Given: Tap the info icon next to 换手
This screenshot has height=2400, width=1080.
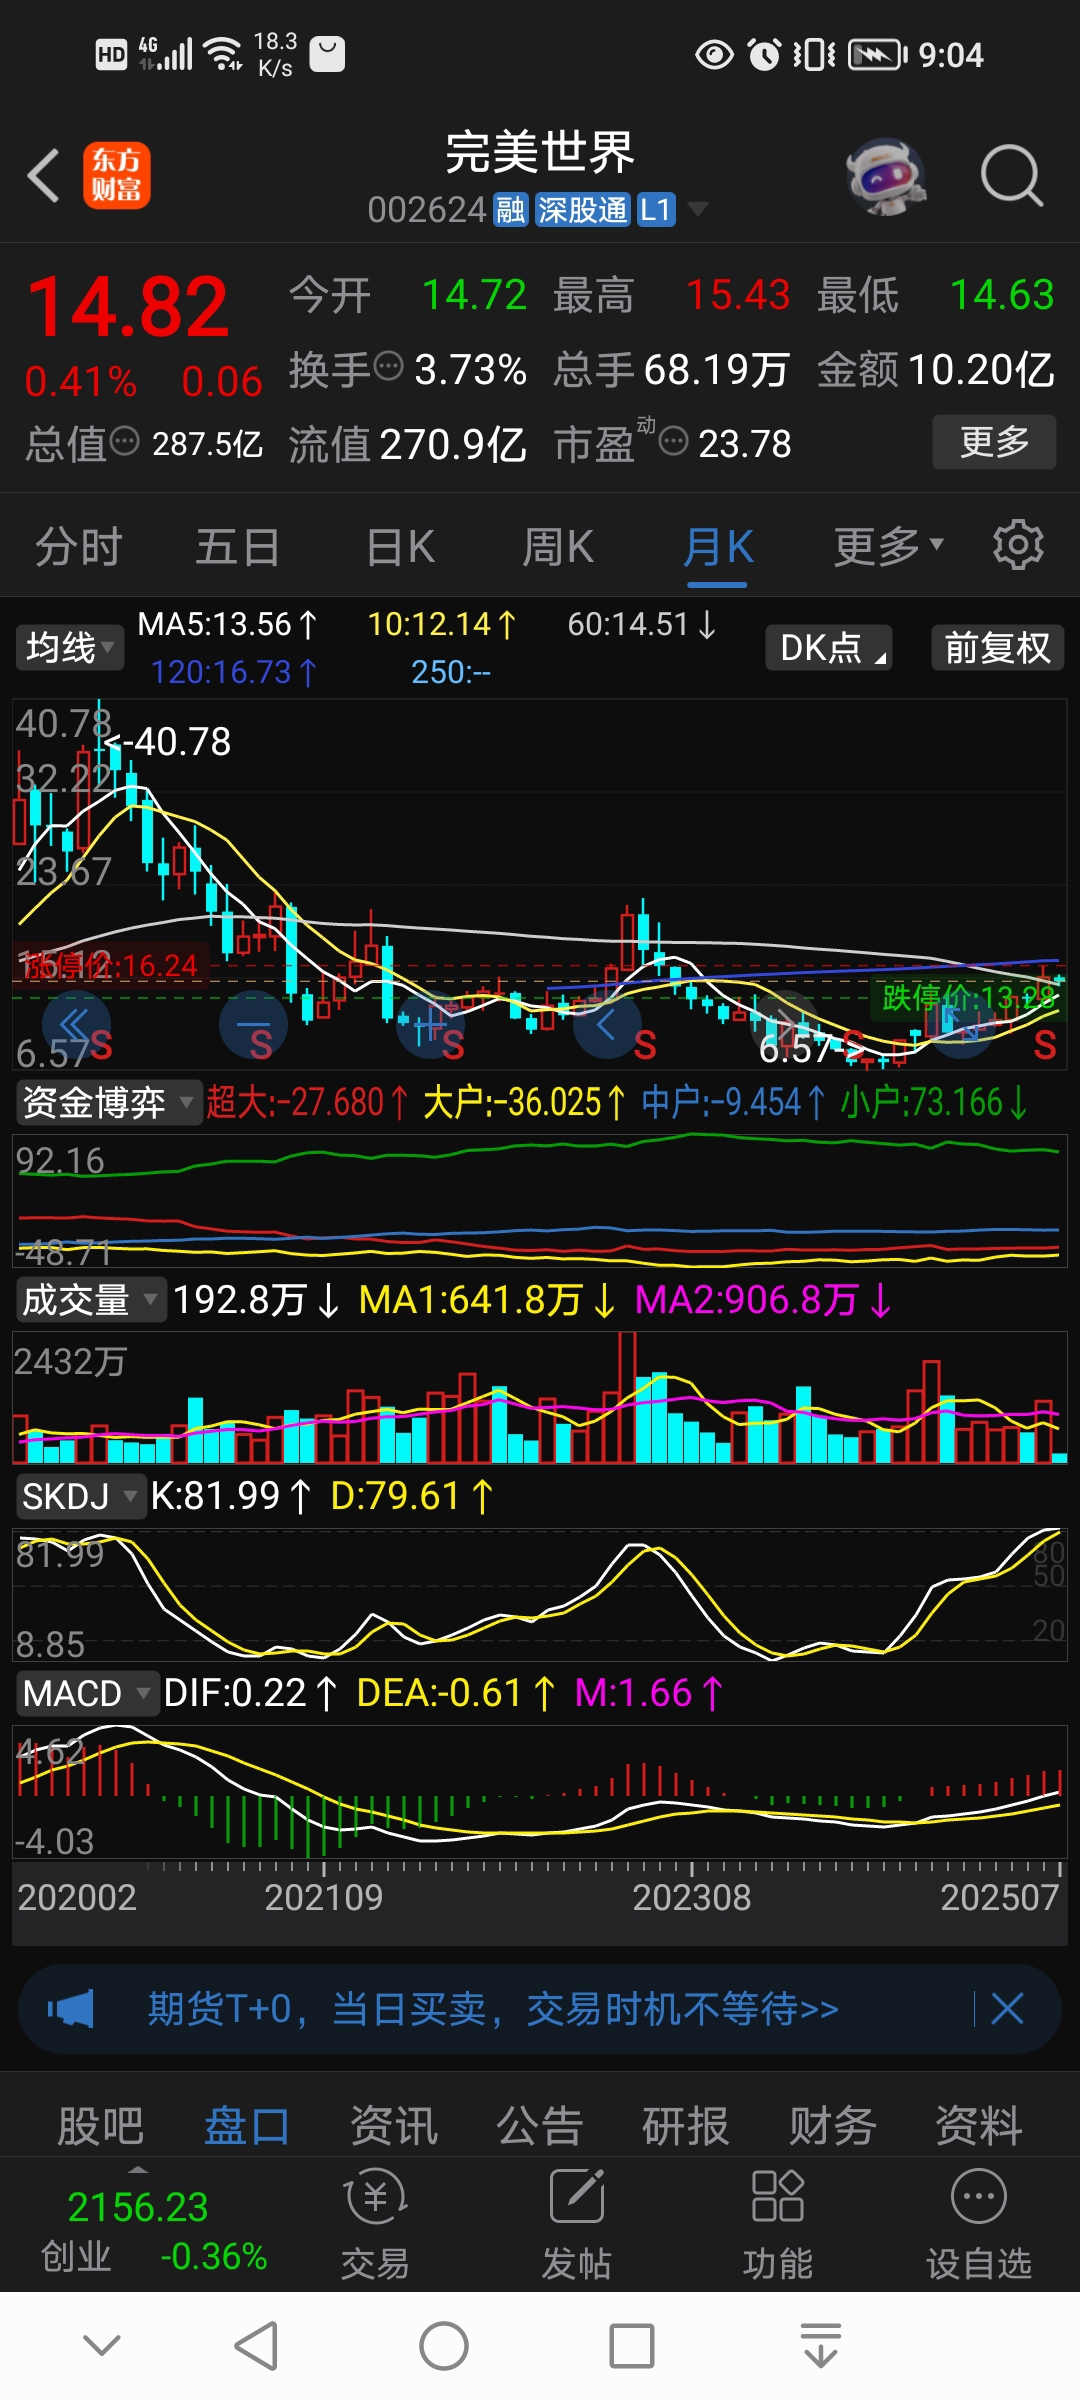Looking at the screenshot, I should tap(388, 366).
